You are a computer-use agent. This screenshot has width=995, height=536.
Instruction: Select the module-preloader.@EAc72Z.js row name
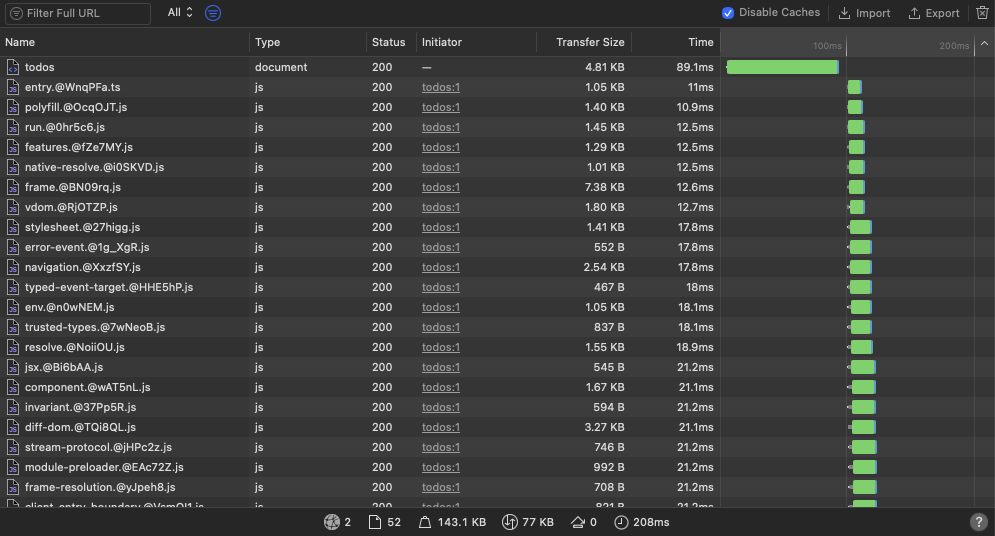coord(104,467)
